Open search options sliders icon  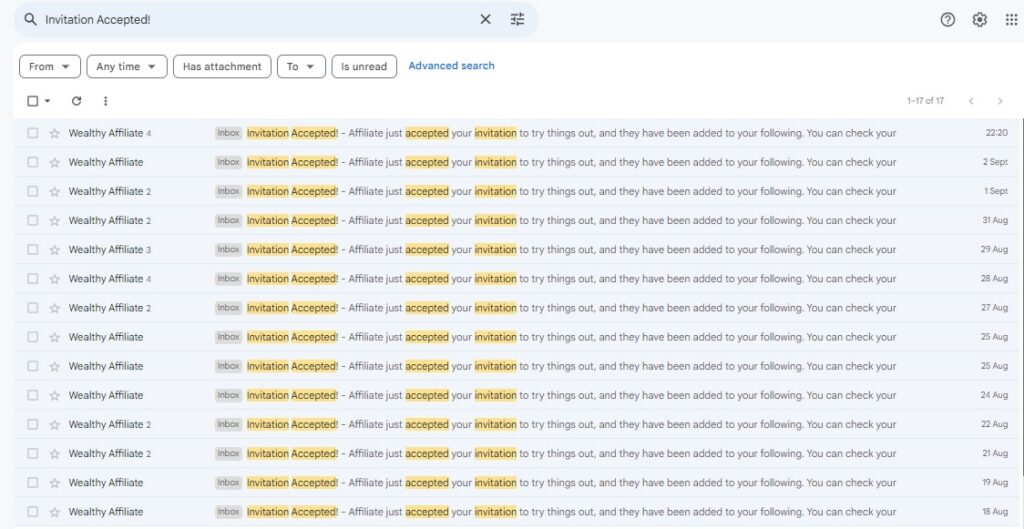[517, 20]
